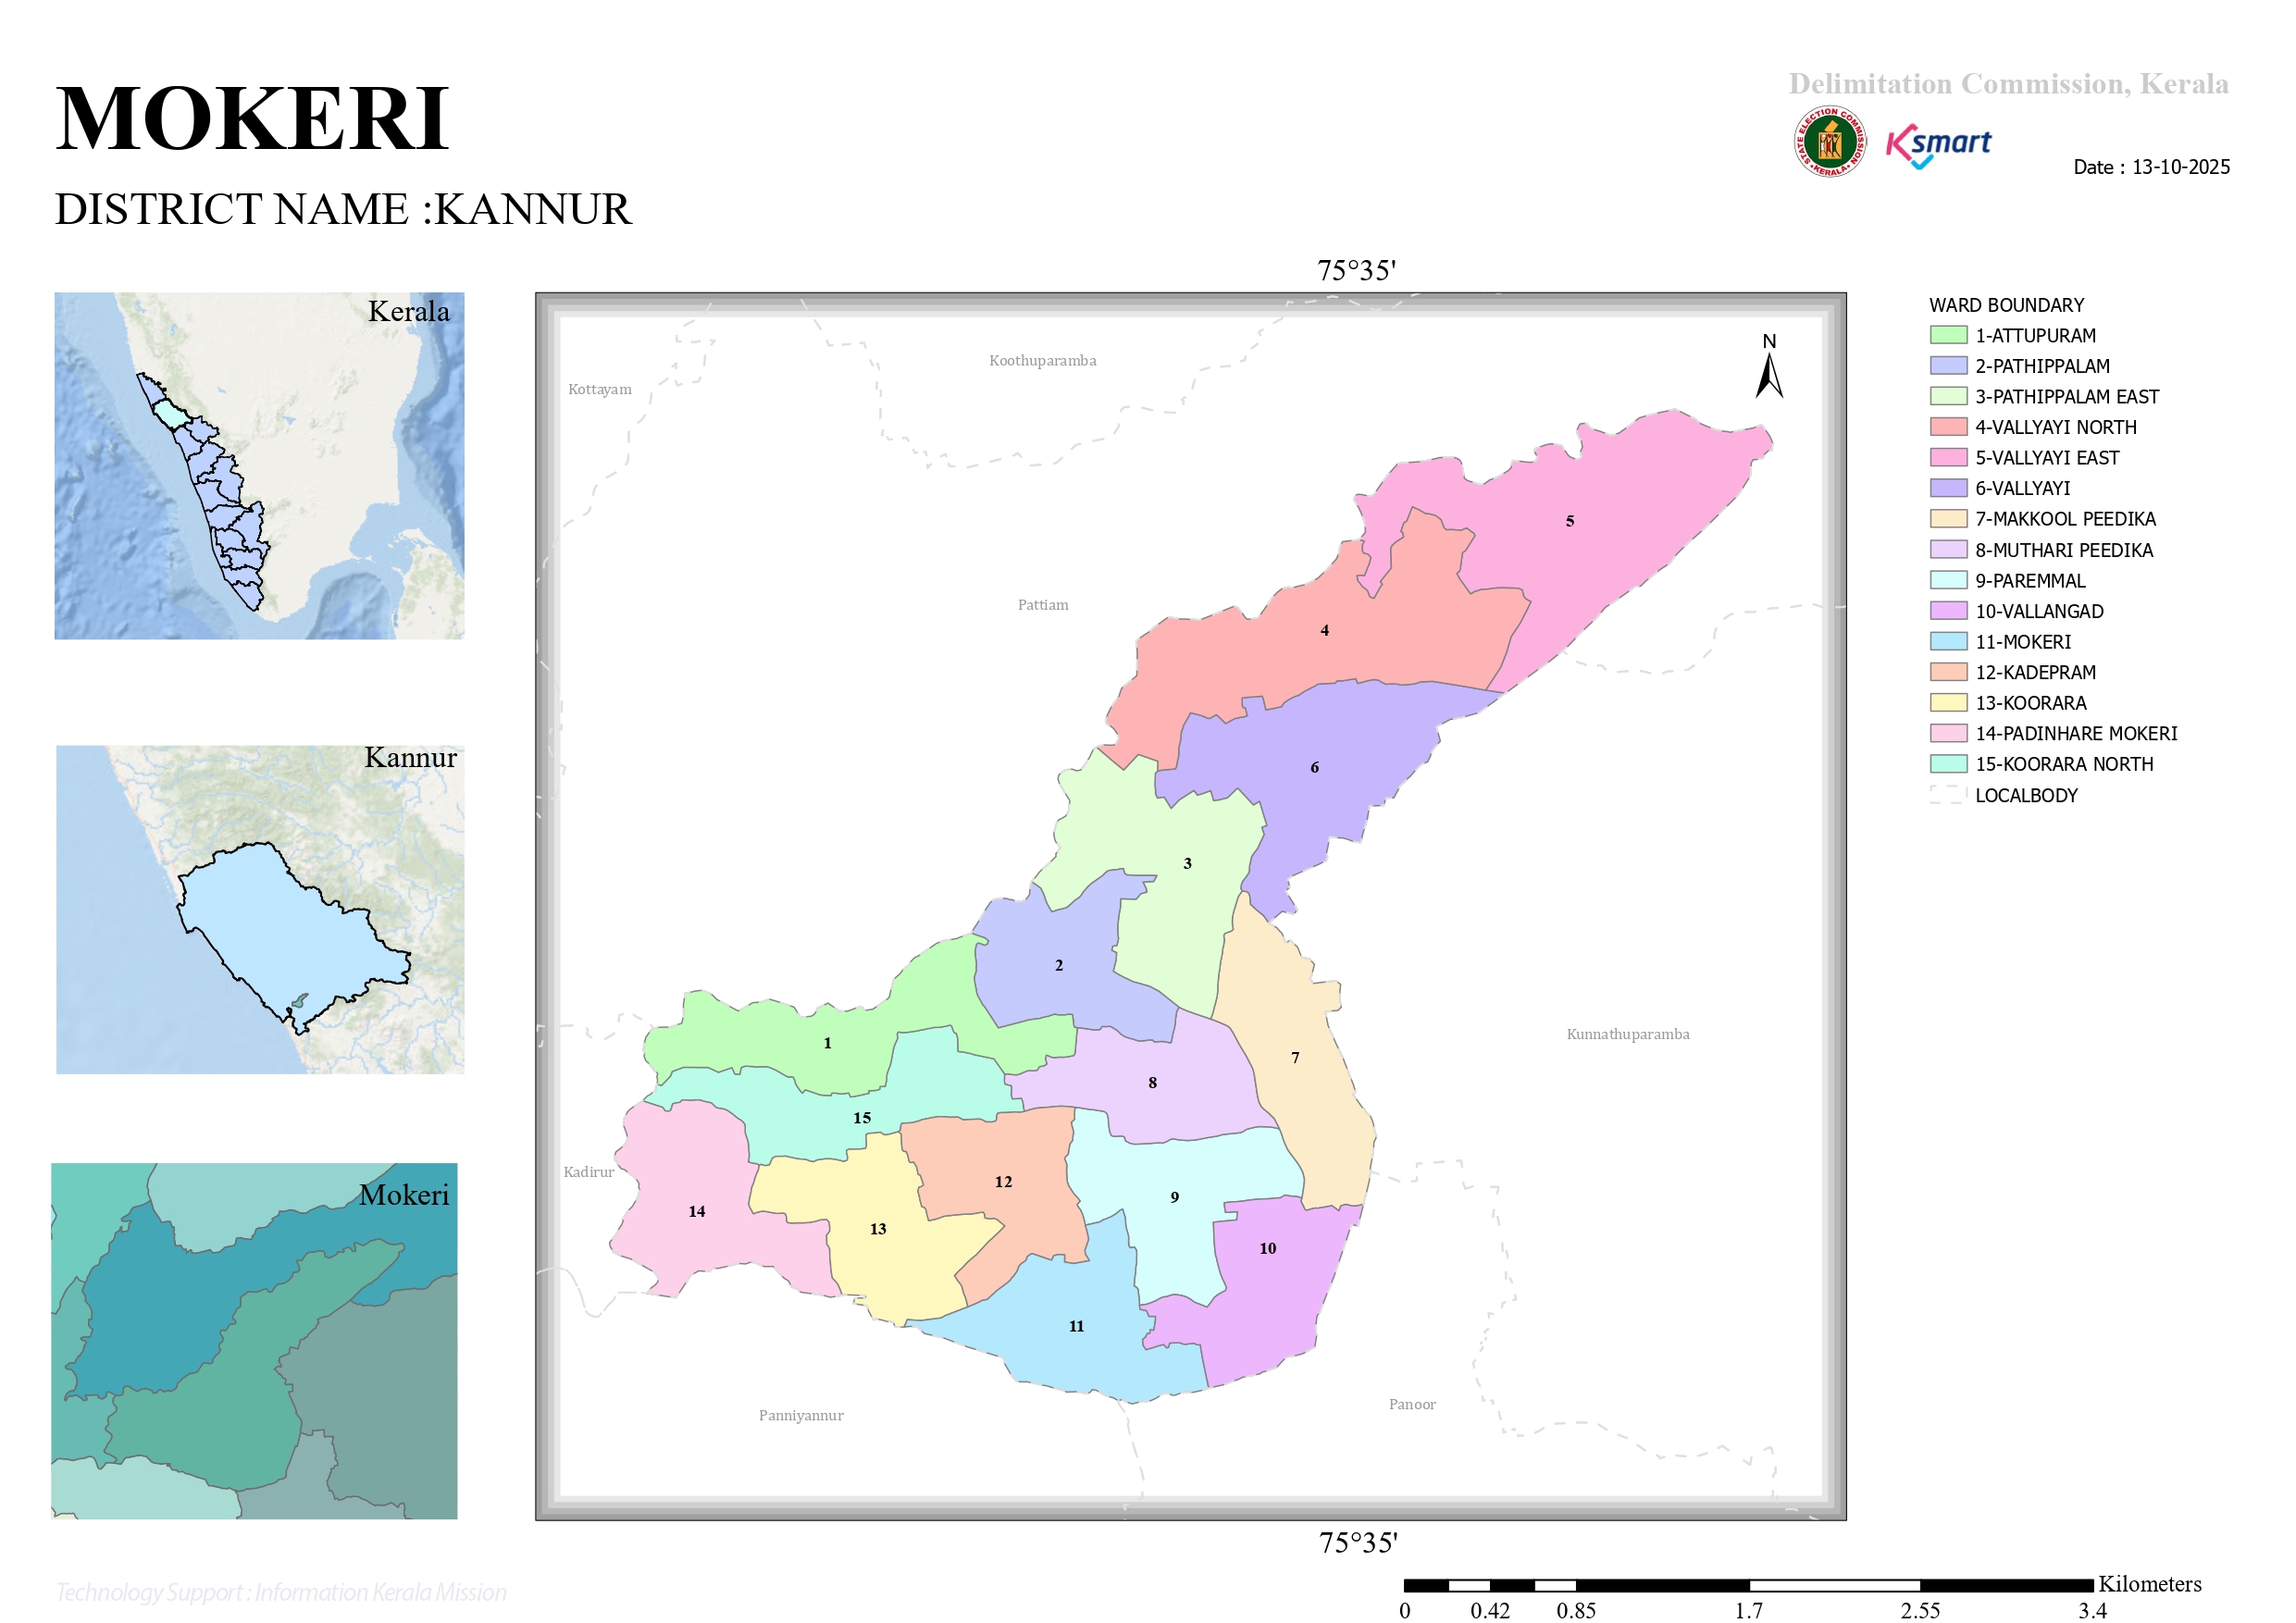Click the LOCALBODY dashed legend symbol

coord(1948,794)
